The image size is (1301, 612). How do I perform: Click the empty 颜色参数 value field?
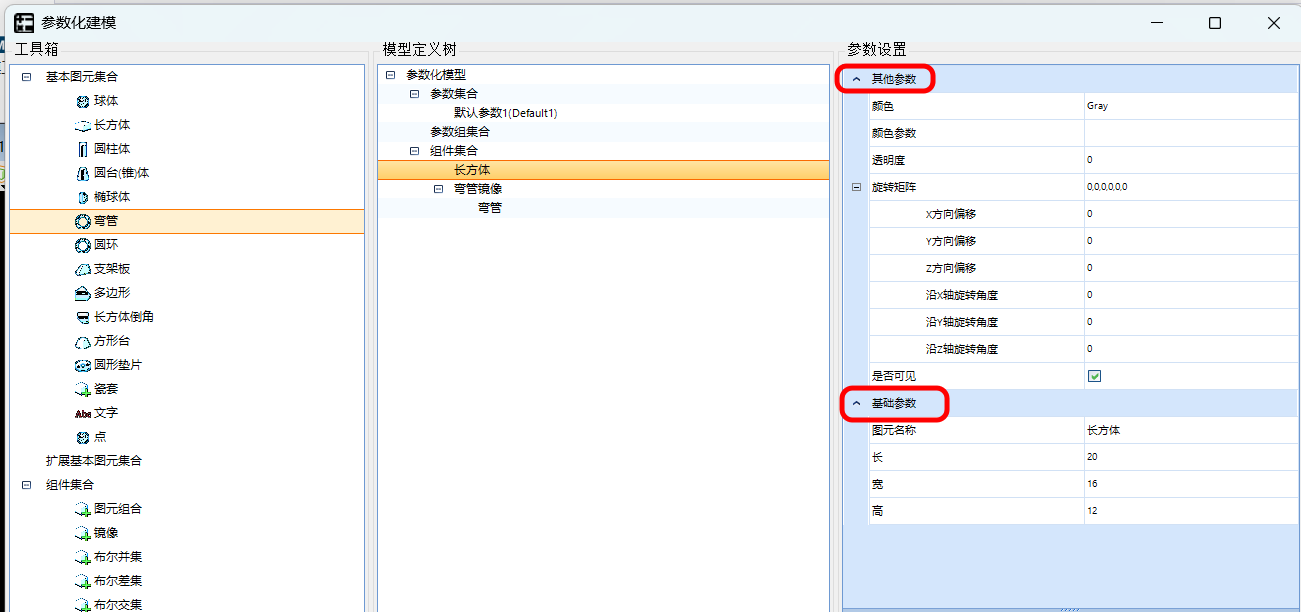click(1190, 132)
